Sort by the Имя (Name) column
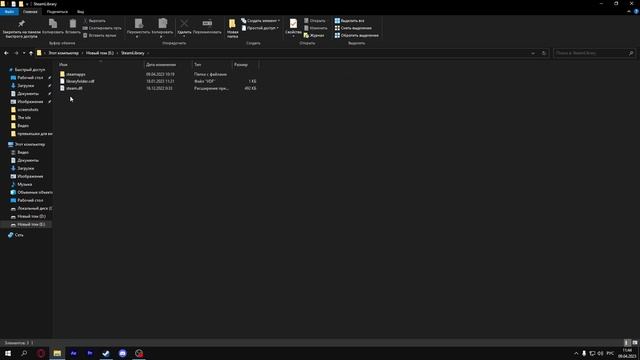Screen dimensions: 640x360 tap(100, 64)
